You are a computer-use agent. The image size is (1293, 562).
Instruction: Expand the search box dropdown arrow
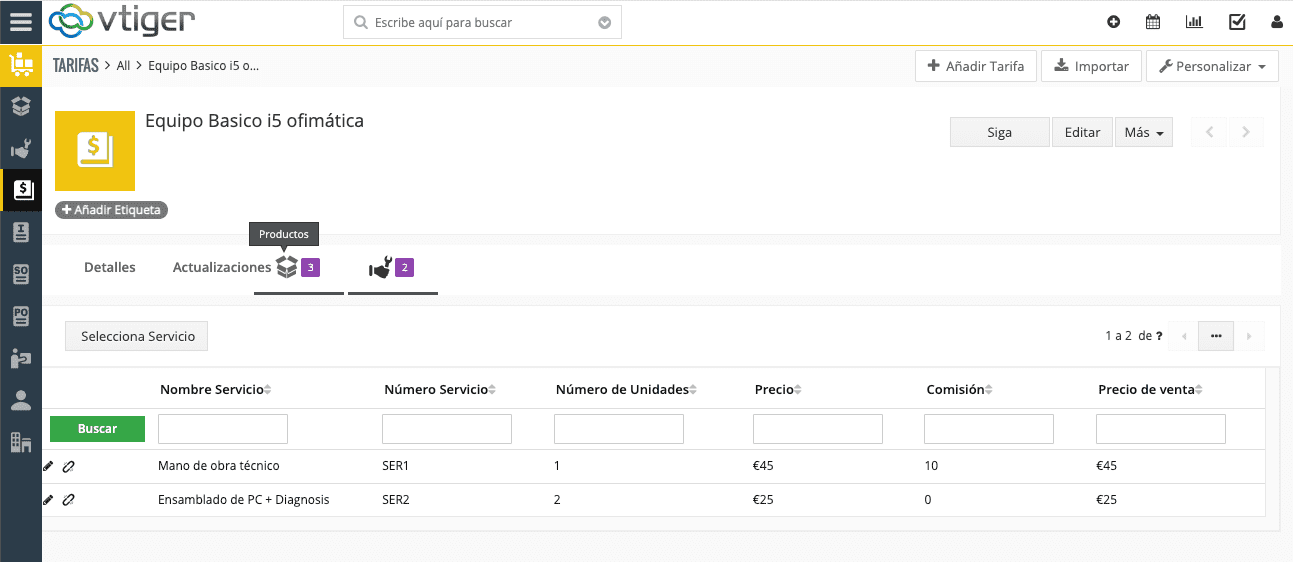pyautogui.click(x=604, y=22)
